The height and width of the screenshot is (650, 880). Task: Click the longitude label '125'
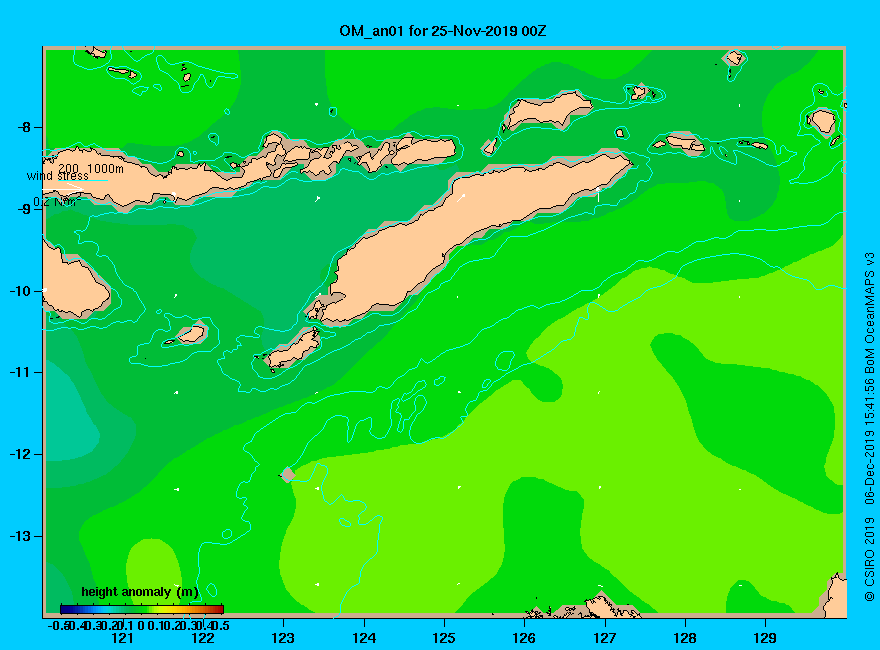pos(444,638)
